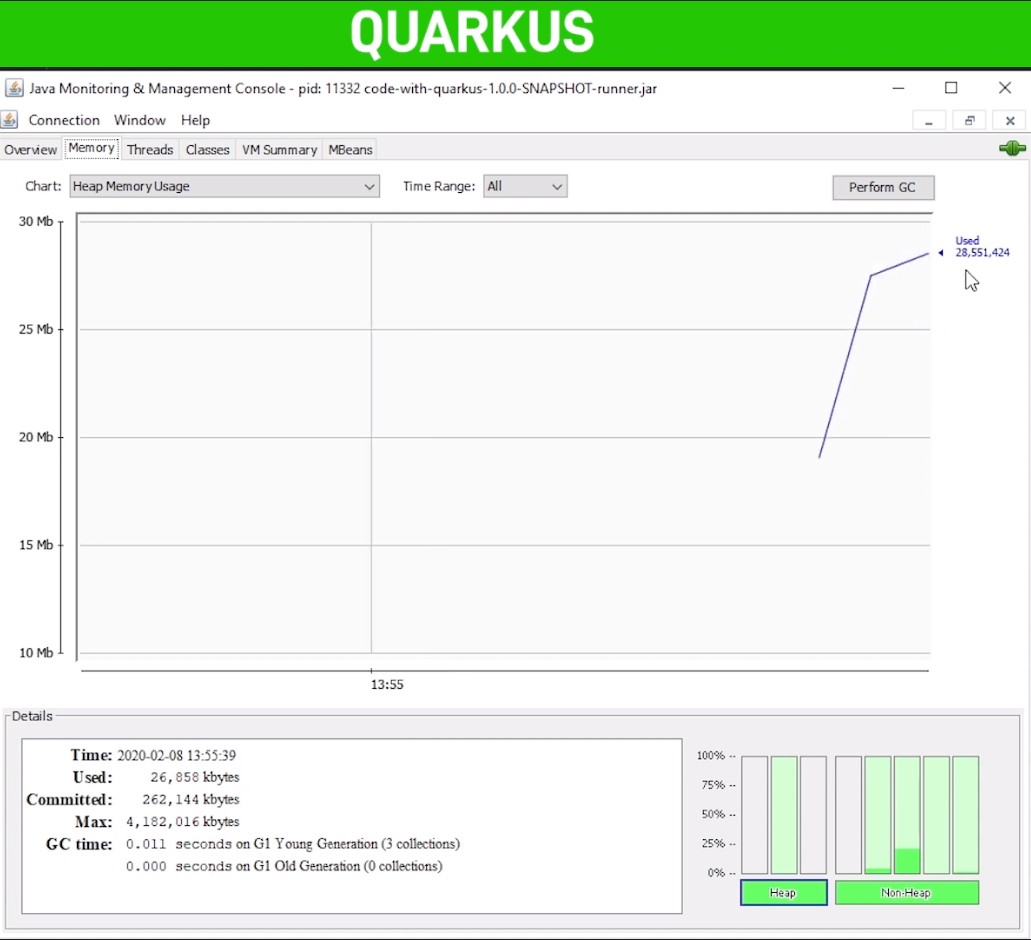This screenshot has width=1031, height=940.
Task: Select the last Non-Heap memory pool bar
Action: coord(965,814)
